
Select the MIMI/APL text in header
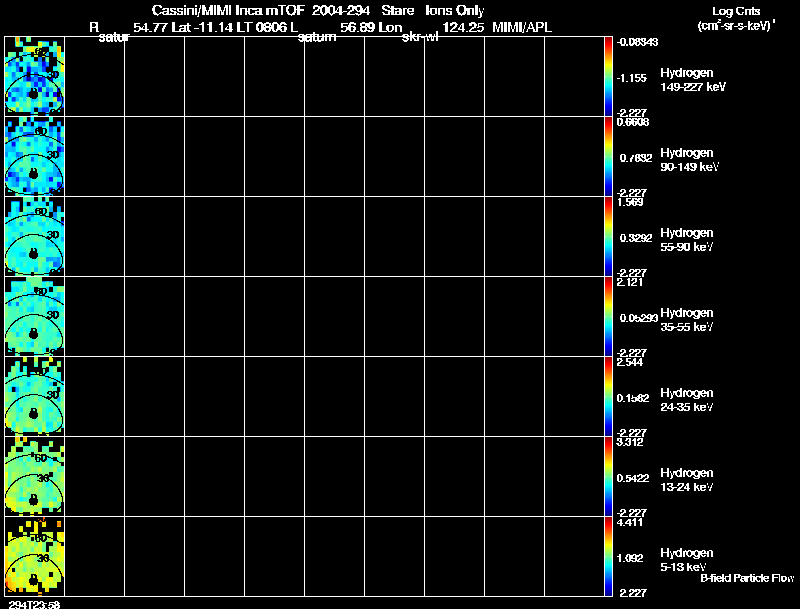[521, 28]
